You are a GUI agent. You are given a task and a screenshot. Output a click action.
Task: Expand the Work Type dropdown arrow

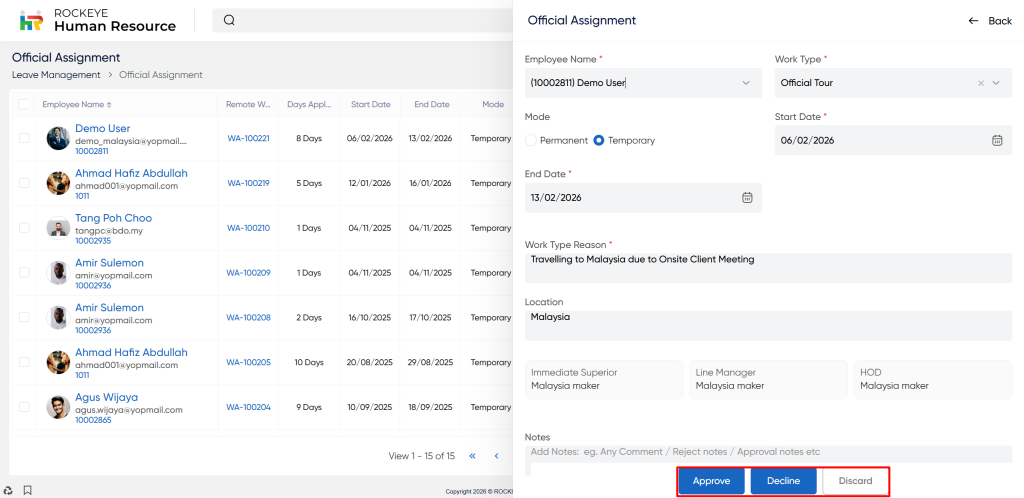pos(996,83)
